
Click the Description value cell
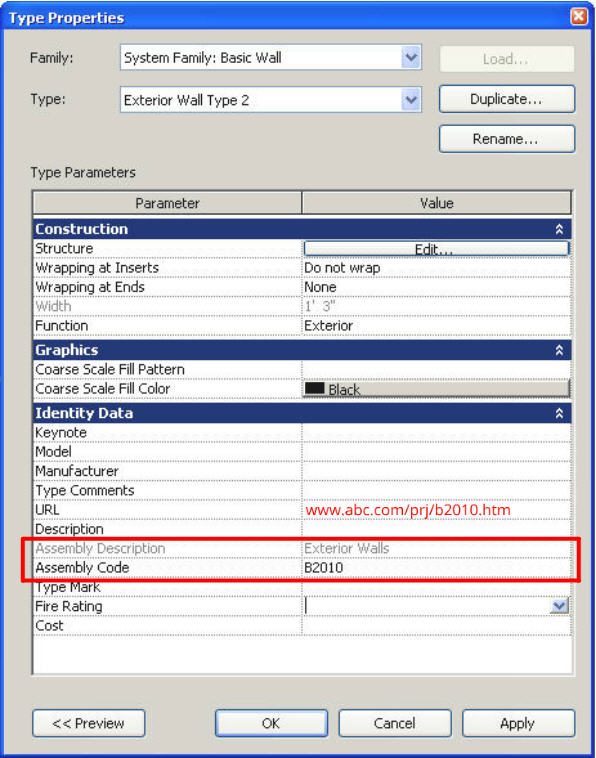tap(436, 529)
